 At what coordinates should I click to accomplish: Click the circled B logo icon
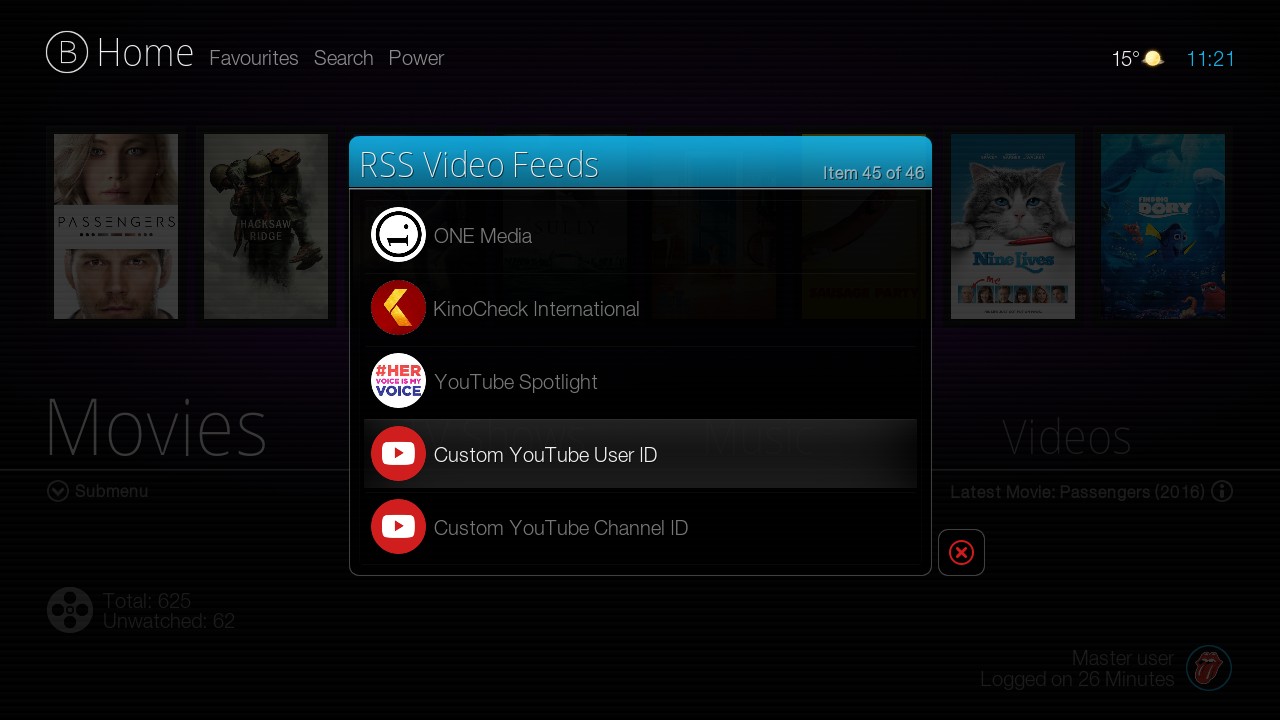(67, 52)
